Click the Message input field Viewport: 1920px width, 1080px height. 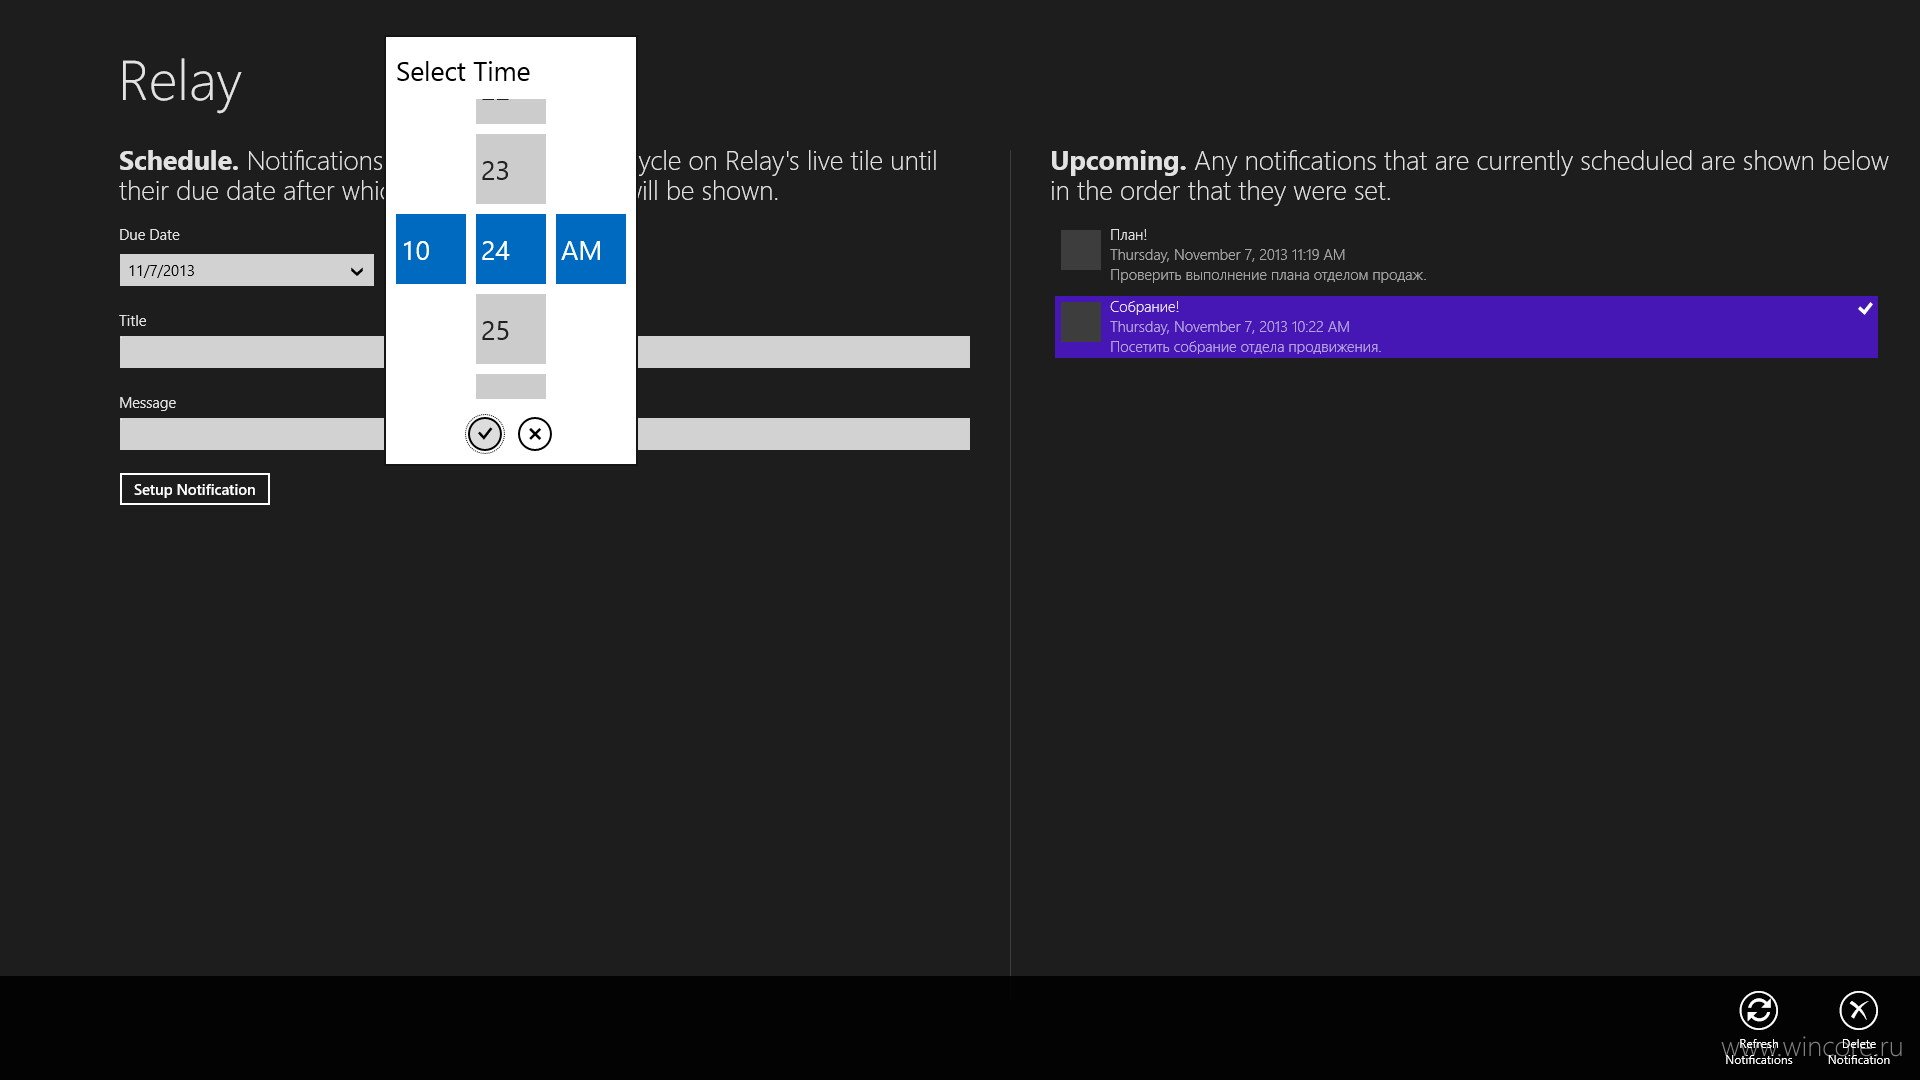[x=545, y=434]
